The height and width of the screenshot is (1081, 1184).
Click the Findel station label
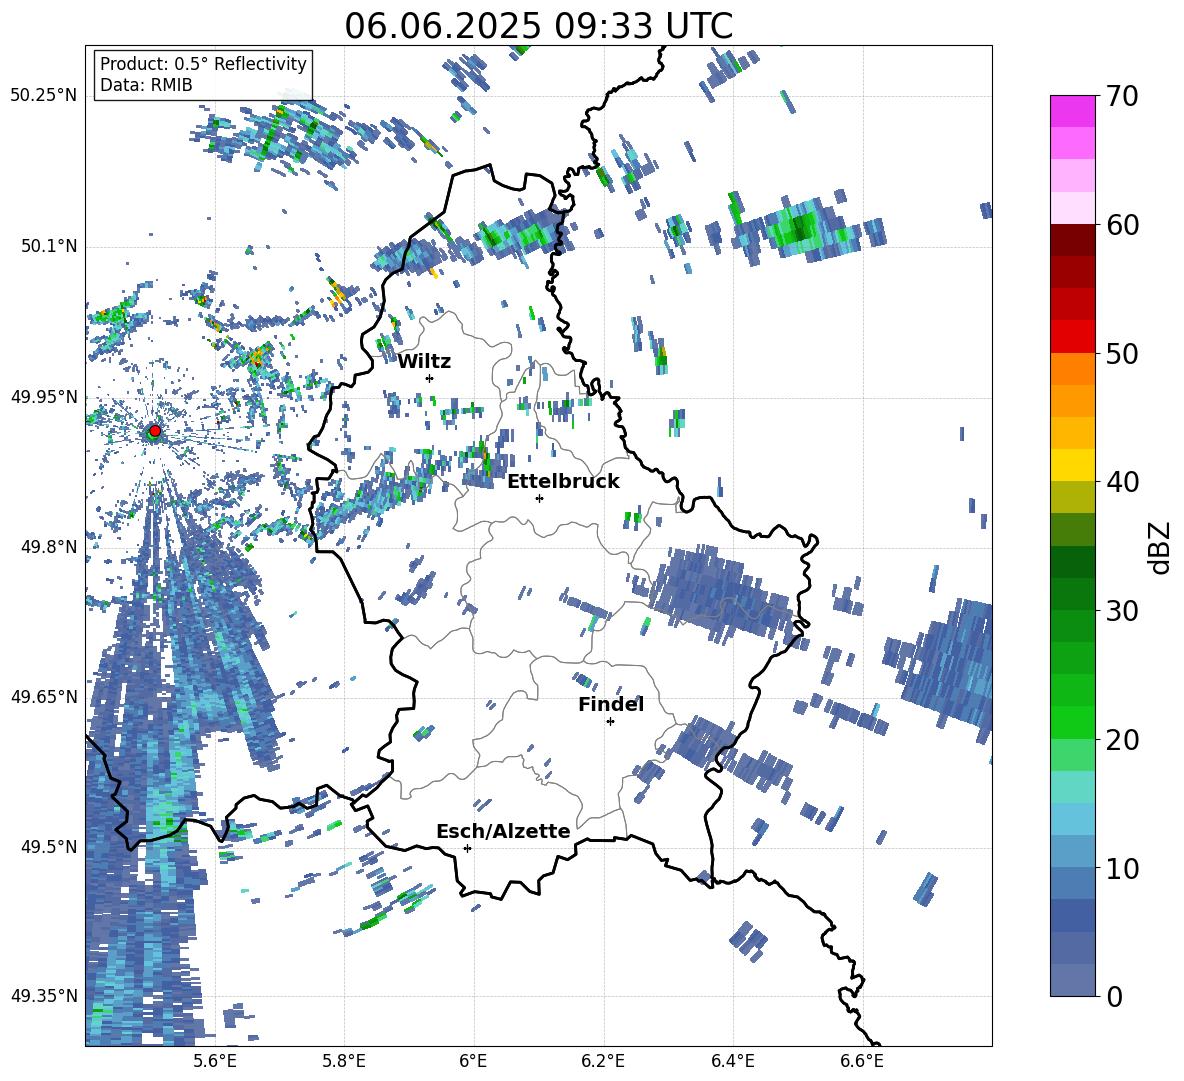611,704
